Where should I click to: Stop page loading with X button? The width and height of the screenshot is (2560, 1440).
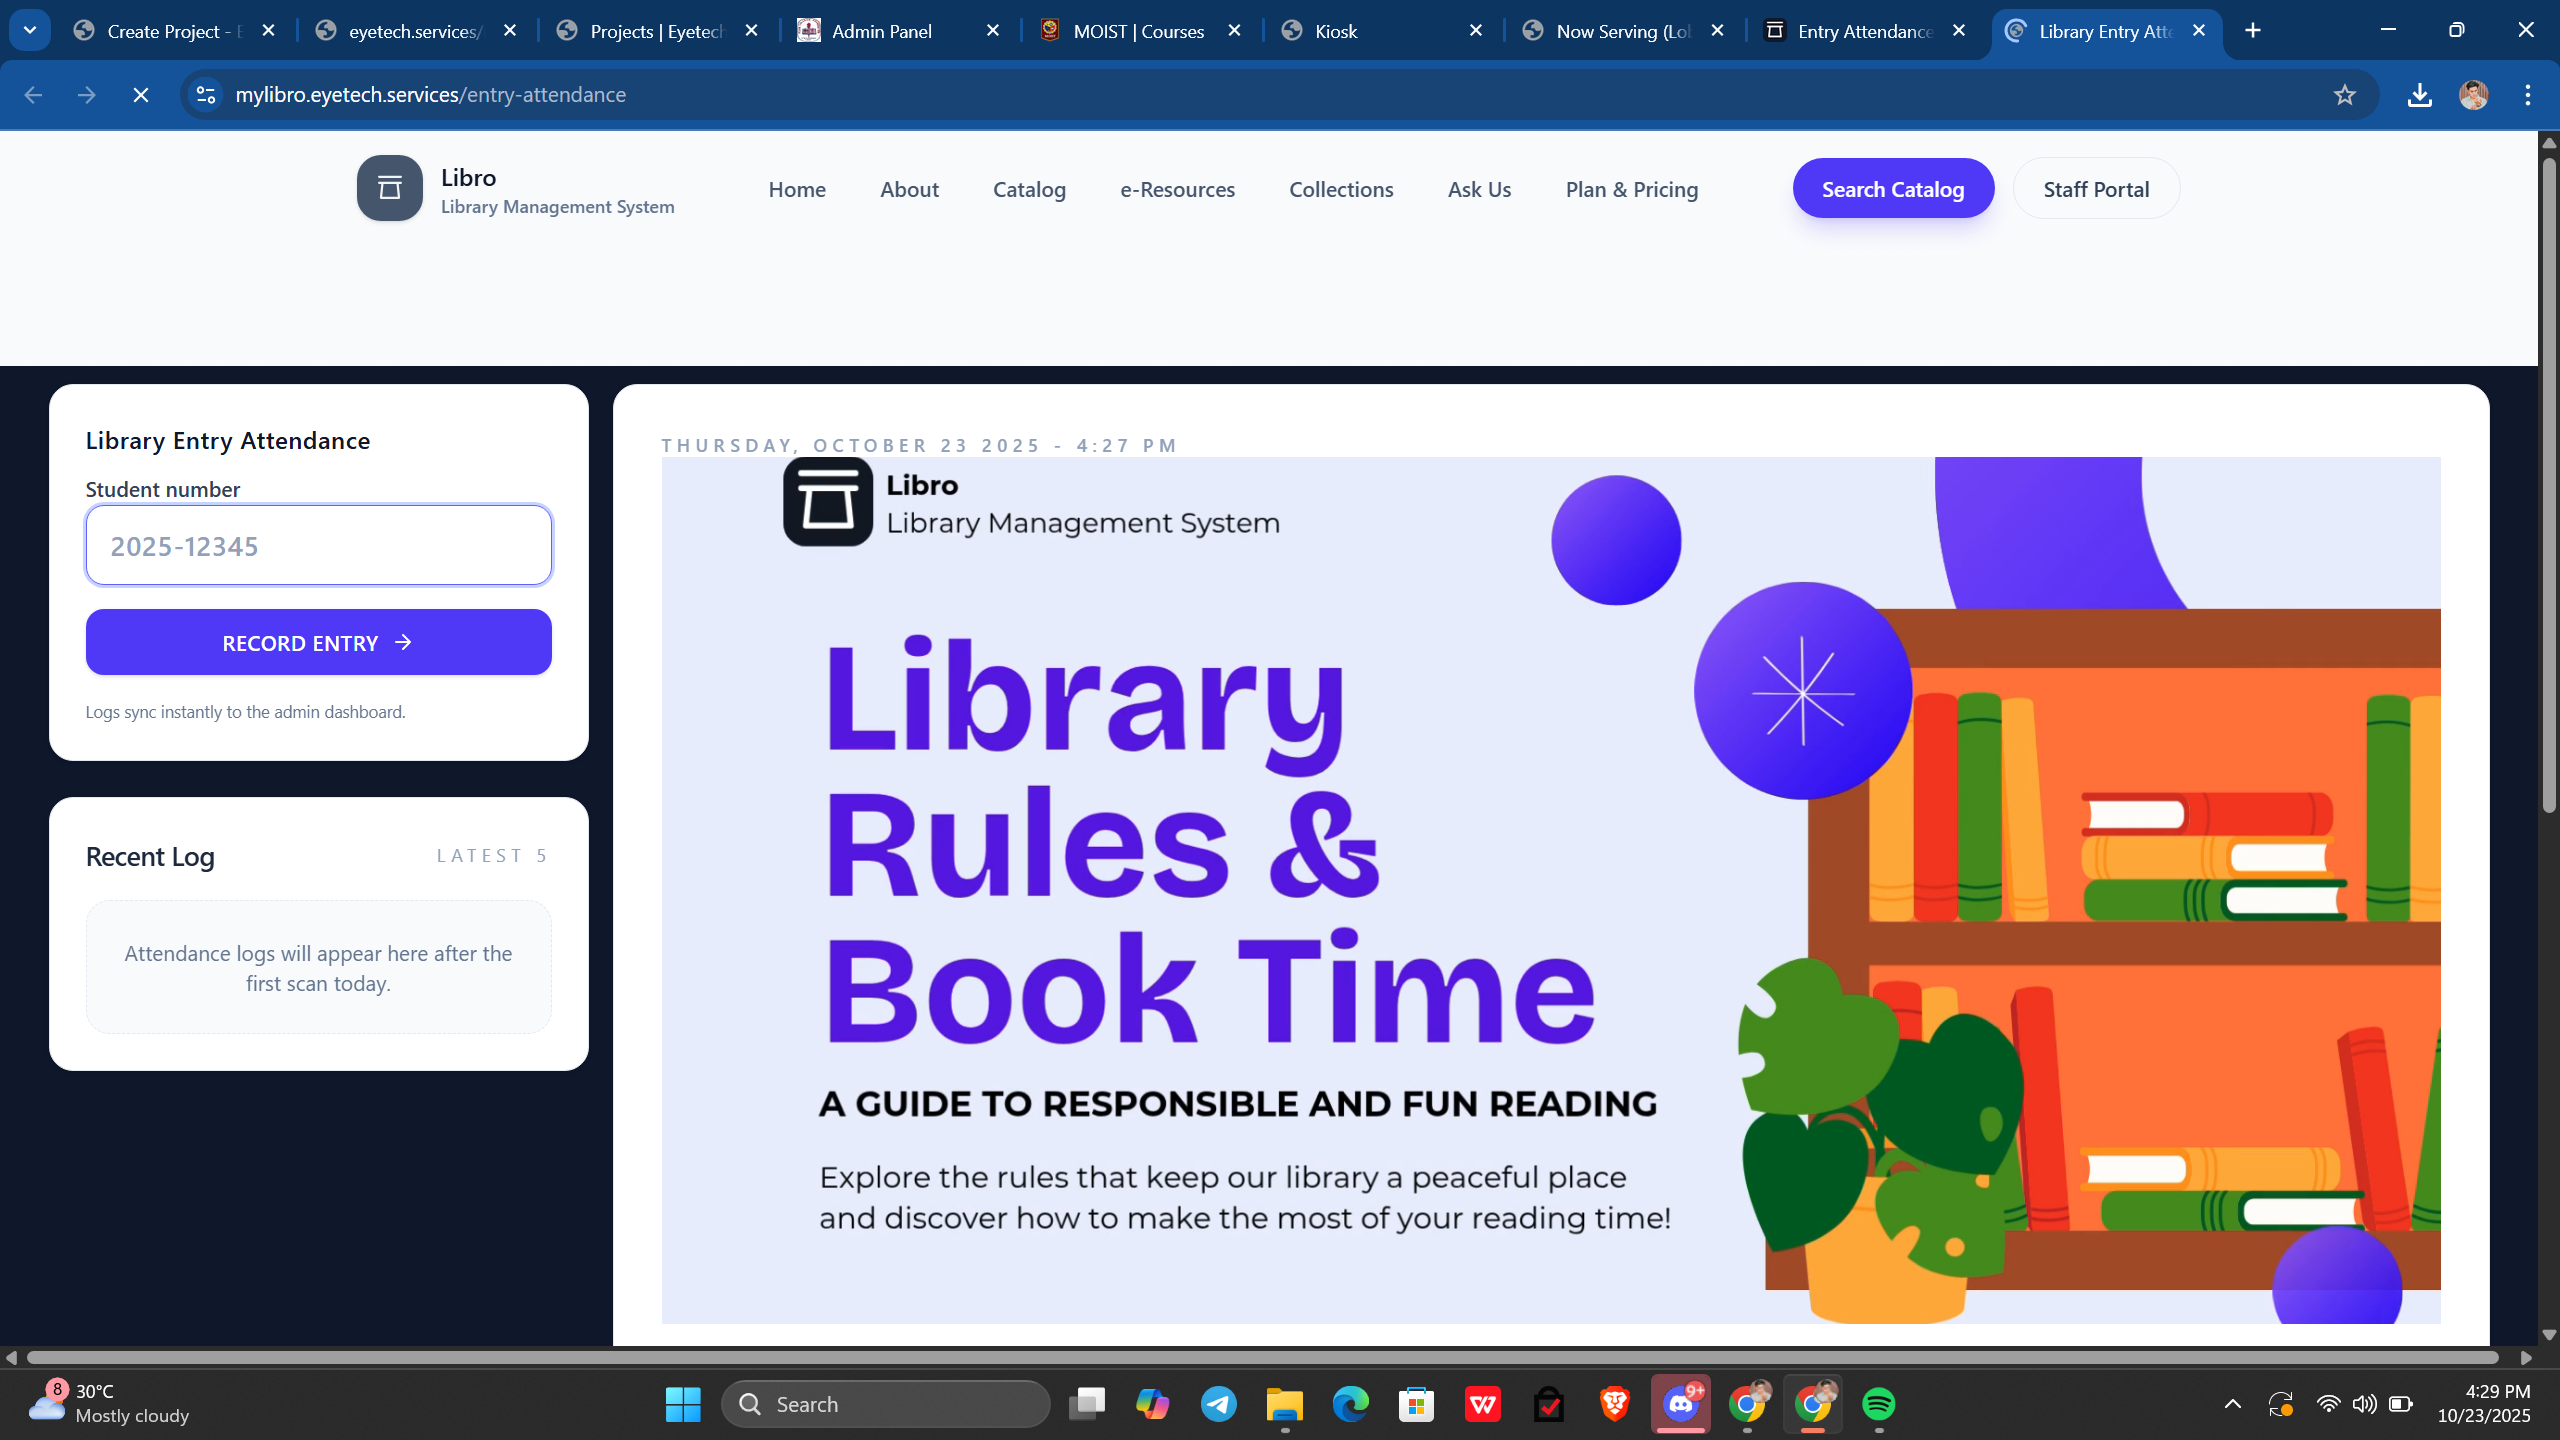point(141,95)
